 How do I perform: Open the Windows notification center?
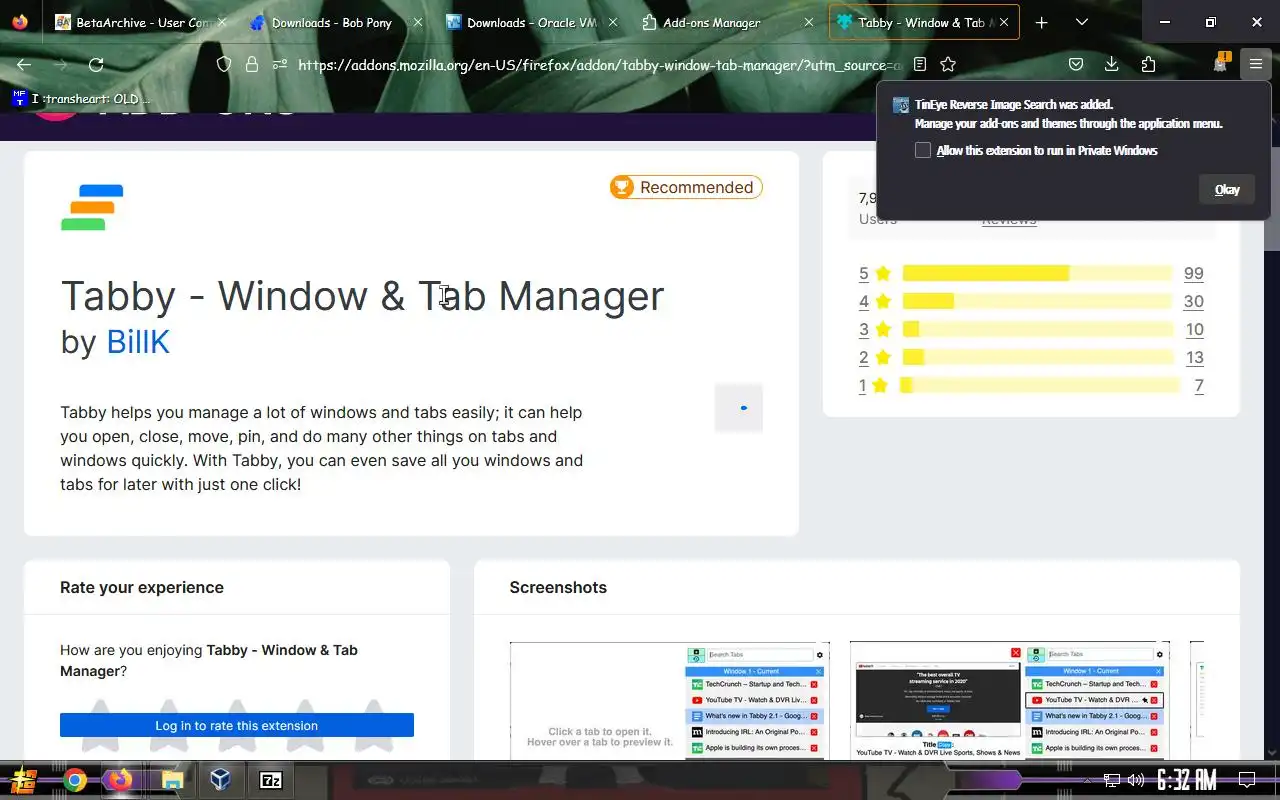[x=1247, y=780]
